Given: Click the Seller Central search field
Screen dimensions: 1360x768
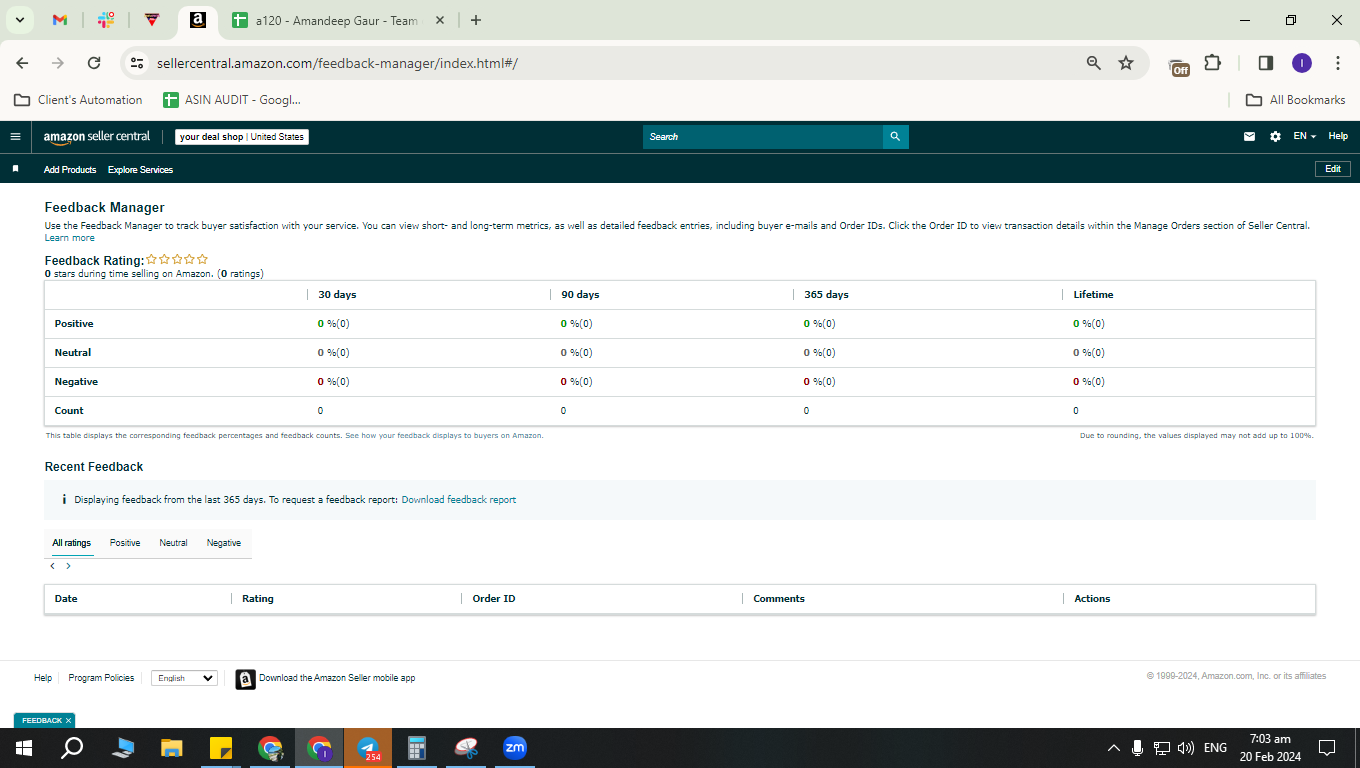Looking at the screenshot, I should 763,137.
